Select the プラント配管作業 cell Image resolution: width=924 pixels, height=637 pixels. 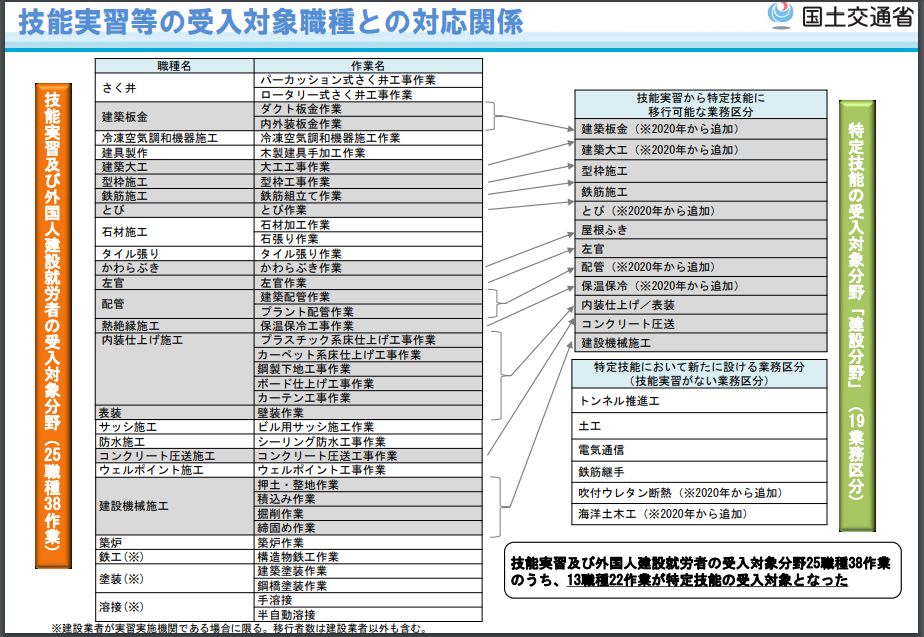click(368, 311)
